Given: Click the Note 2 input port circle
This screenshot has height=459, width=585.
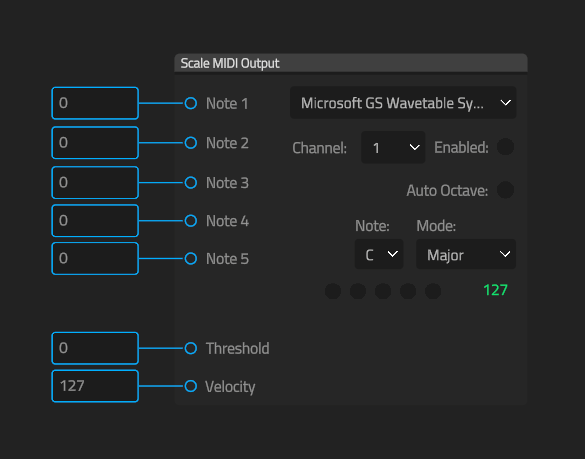Looking at the screenshot, I should pos(191,143).
